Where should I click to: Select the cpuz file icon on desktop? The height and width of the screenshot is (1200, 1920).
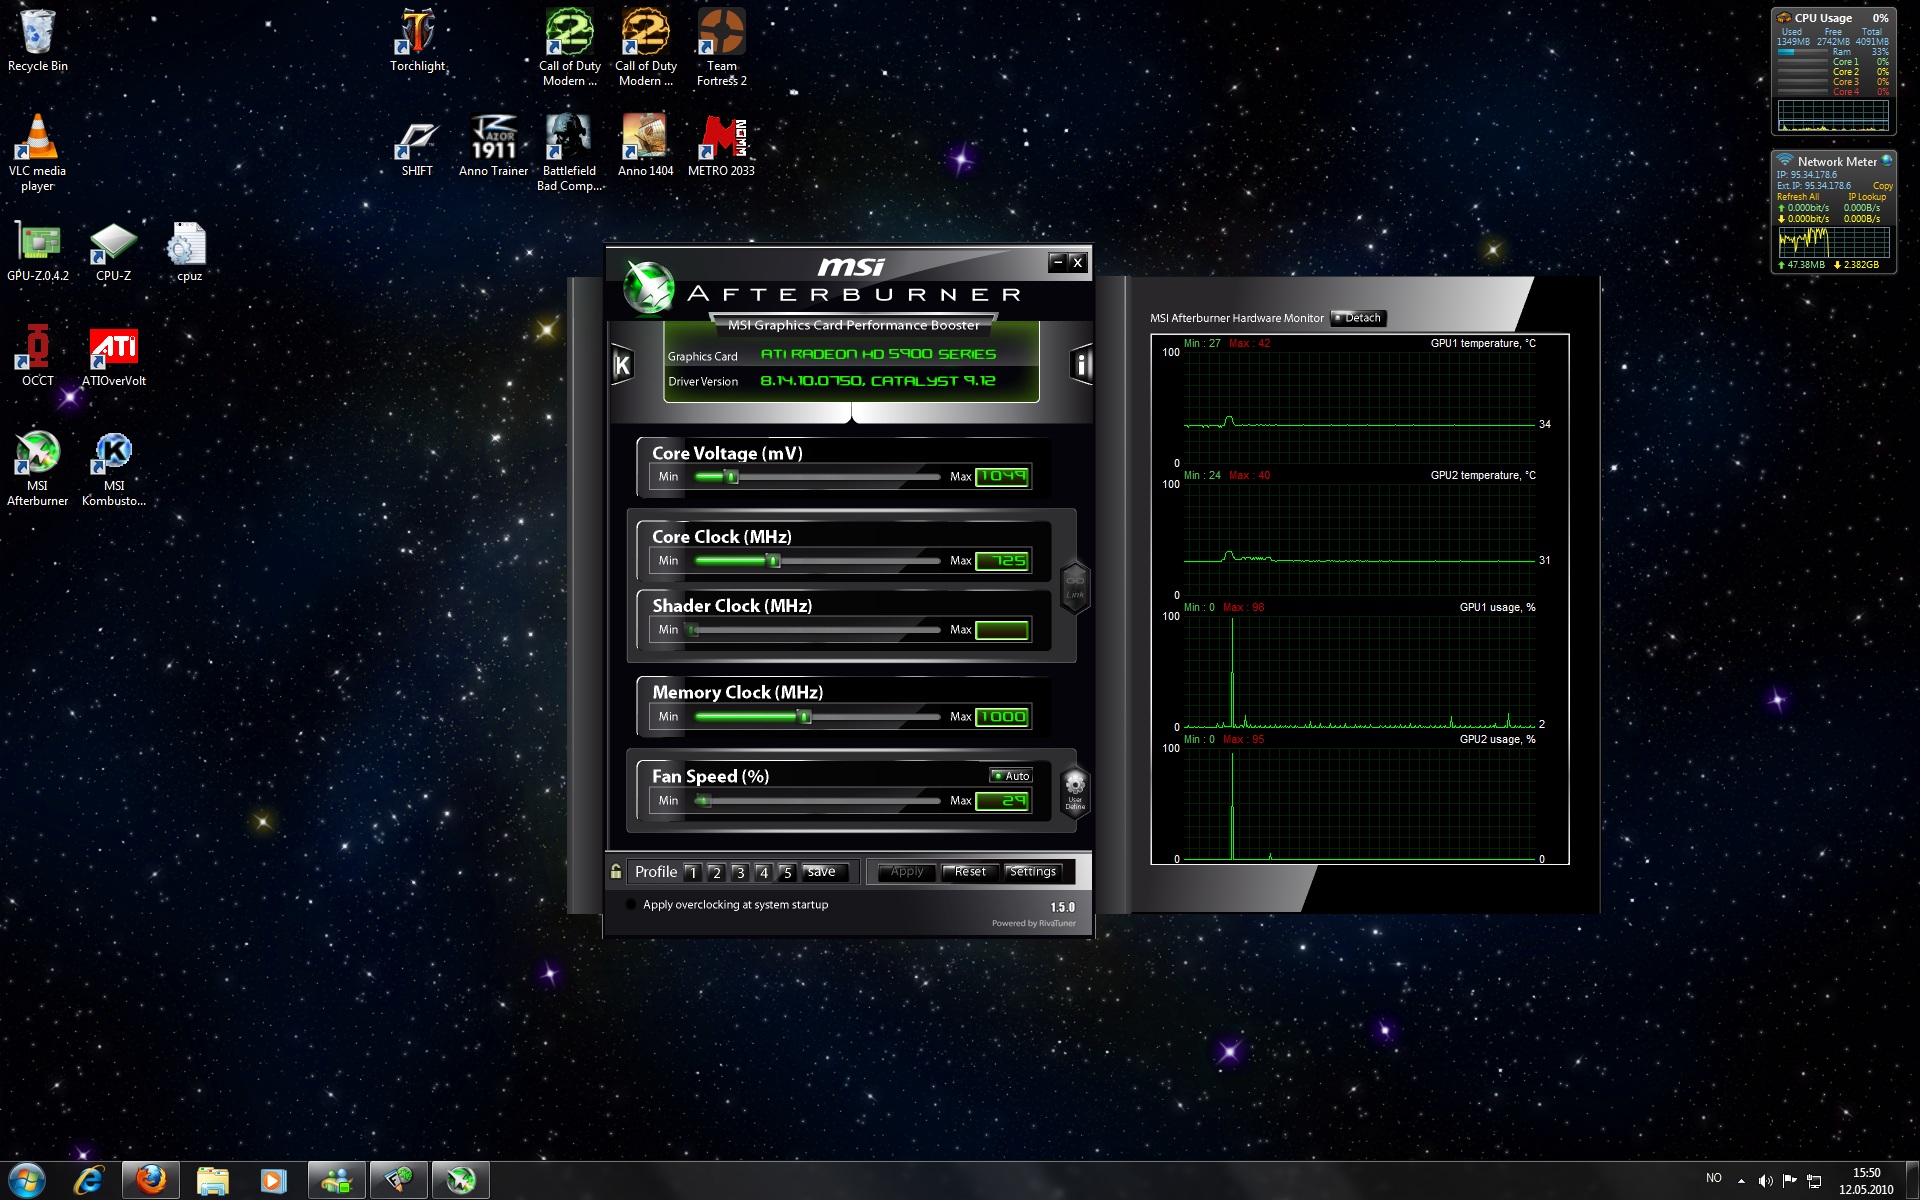189,252
